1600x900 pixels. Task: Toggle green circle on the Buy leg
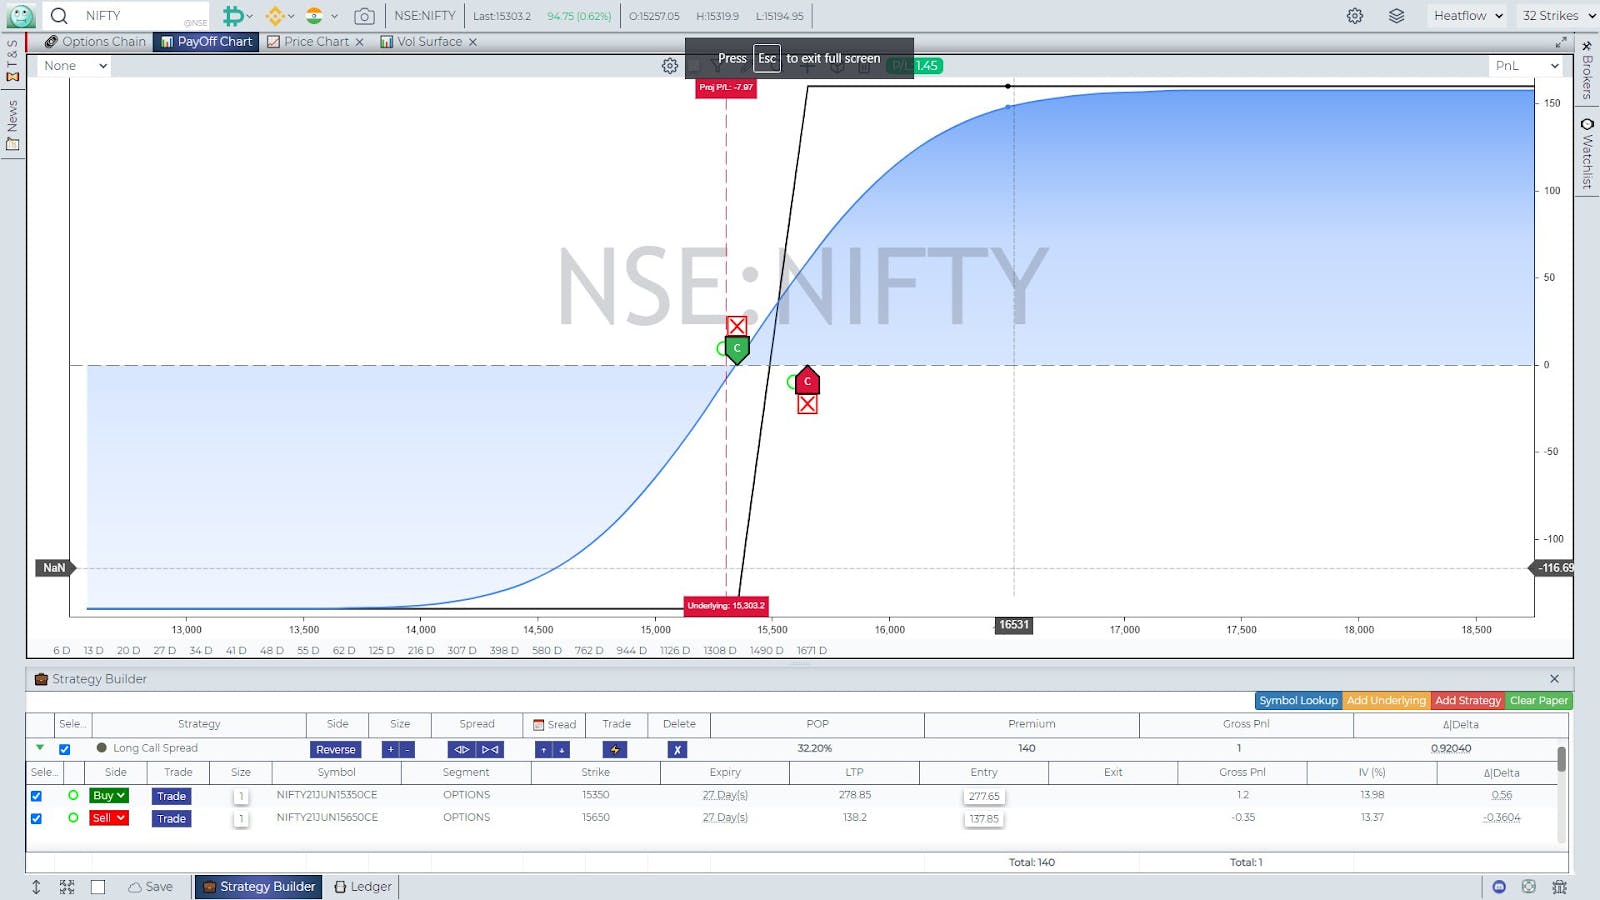coord(73,795)
